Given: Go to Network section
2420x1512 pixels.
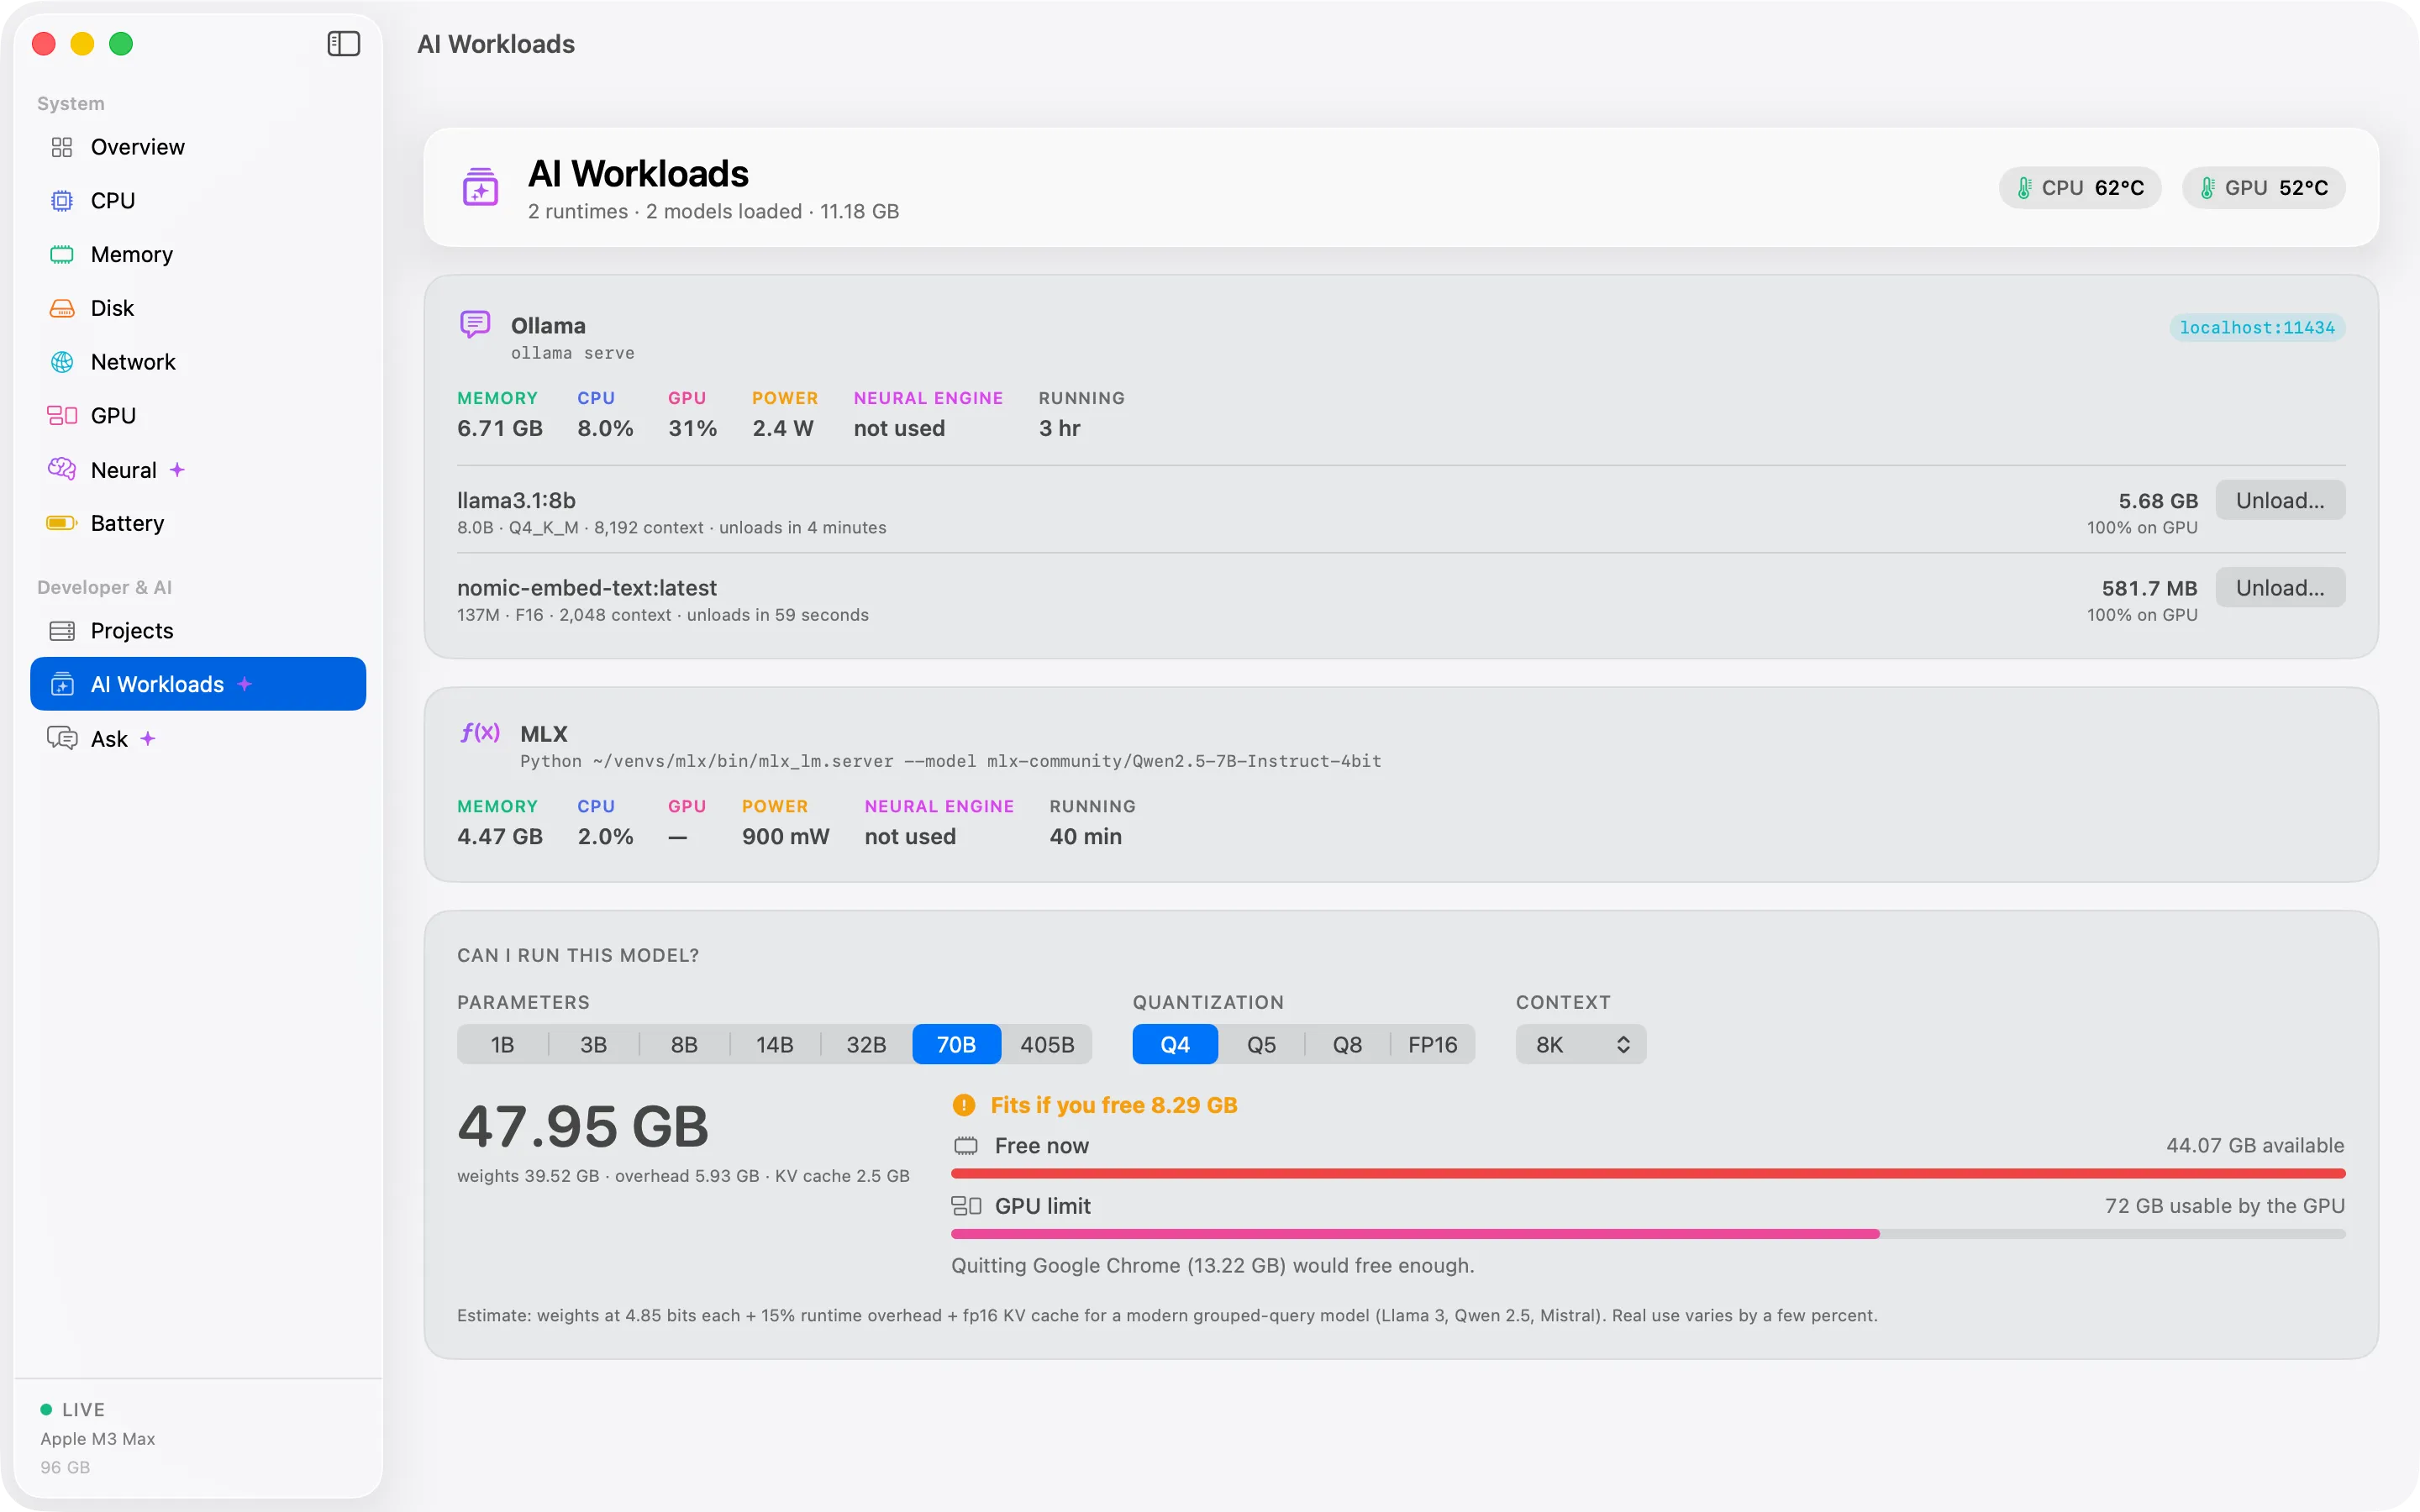Looking at the screenshot, I should tap(198, 362).
